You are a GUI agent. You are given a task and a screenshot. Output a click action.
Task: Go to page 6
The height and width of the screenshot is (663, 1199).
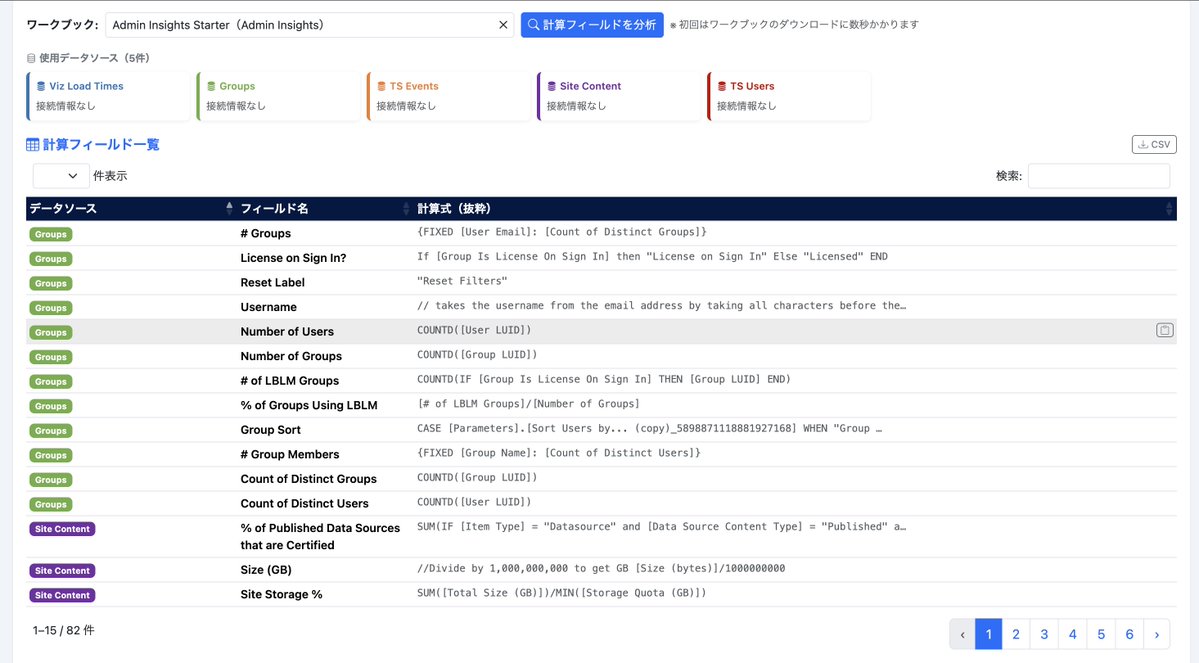pos(1129,634)
